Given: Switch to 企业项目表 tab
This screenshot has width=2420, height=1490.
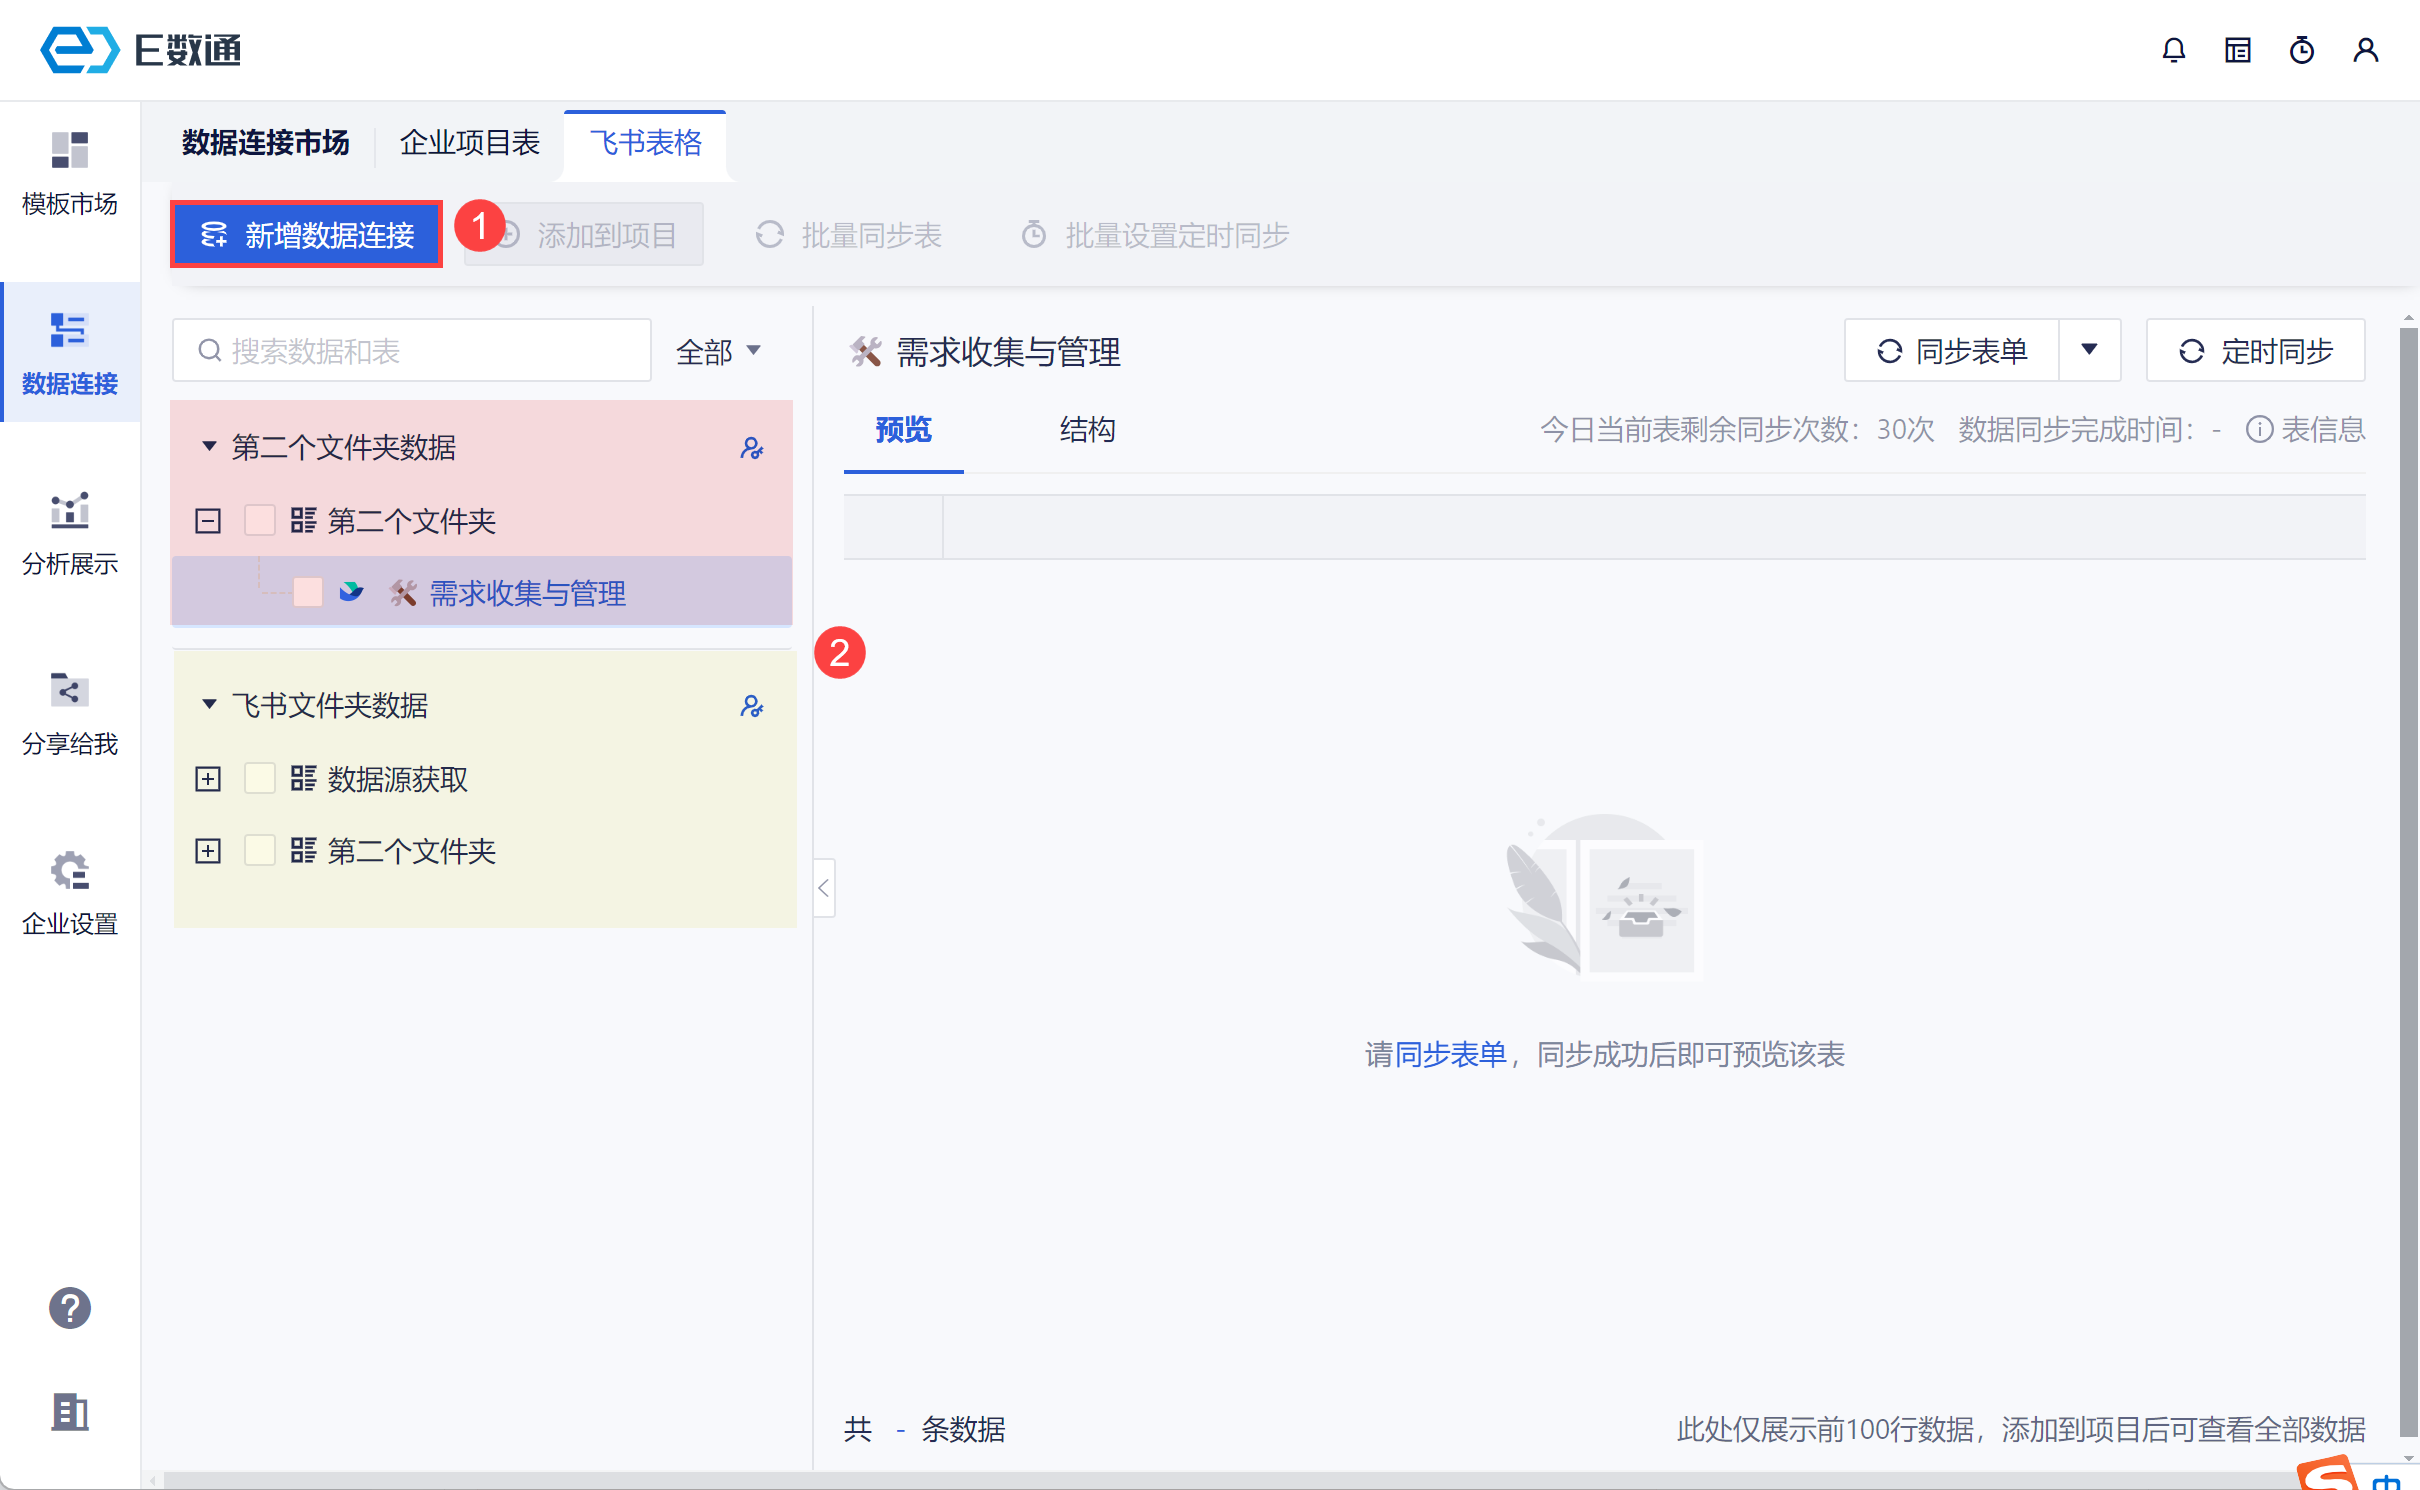Looking at the screenshot, I should pyautogui.click(x=470, y=143).
